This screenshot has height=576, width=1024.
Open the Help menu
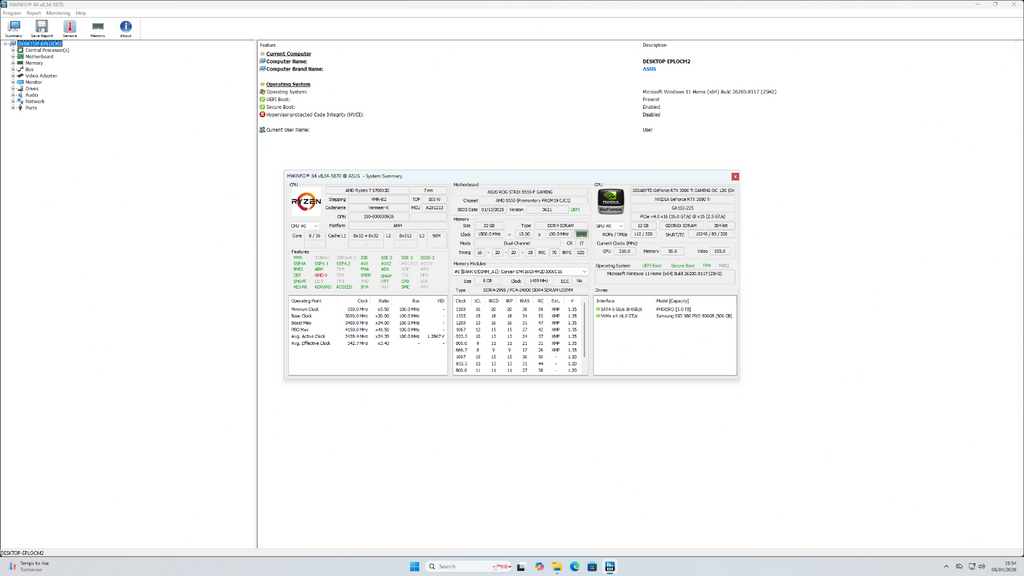pyautogui.click(x=81, y=13)
